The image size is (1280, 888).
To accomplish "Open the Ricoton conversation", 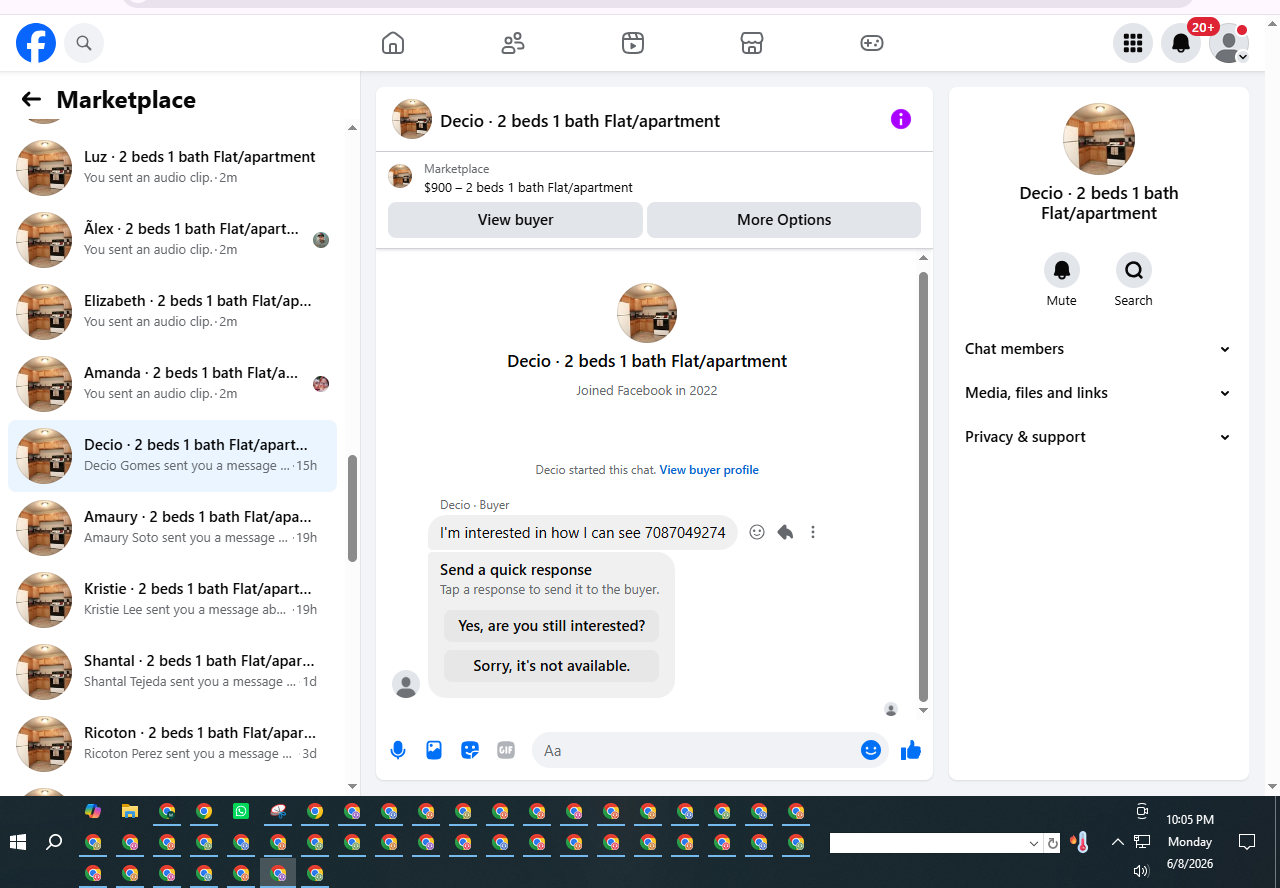I will click(x=172, y=744).
